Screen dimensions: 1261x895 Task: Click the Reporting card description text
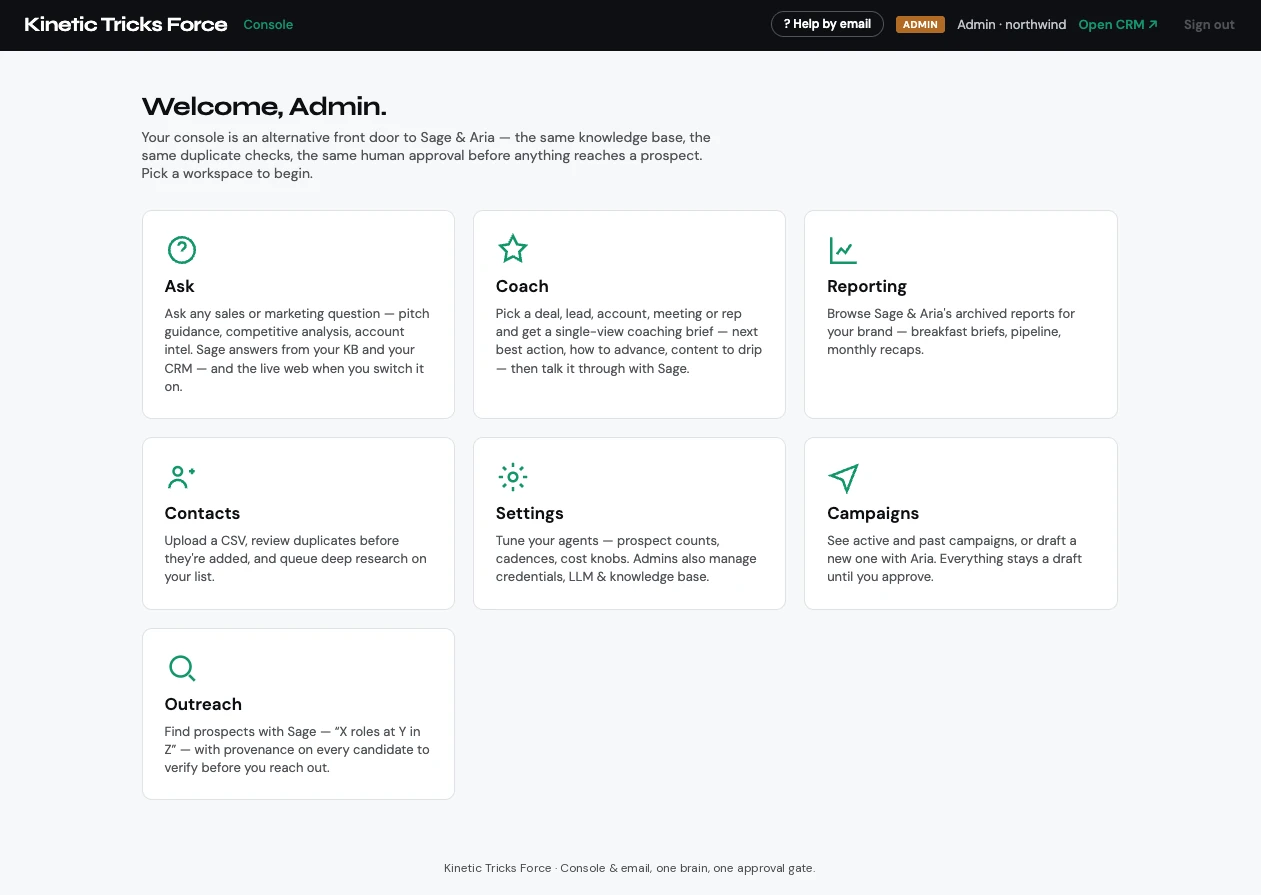coord(951,332)
